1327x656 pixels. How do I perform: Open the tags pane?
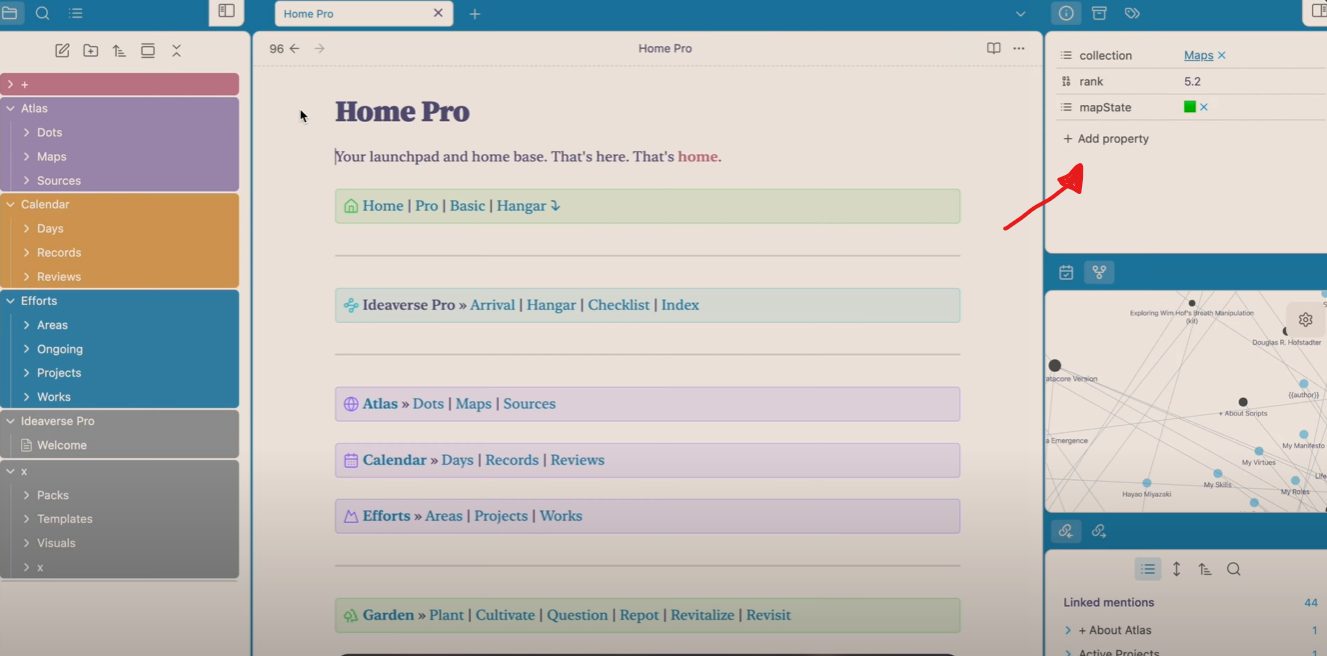(1133, 13)
